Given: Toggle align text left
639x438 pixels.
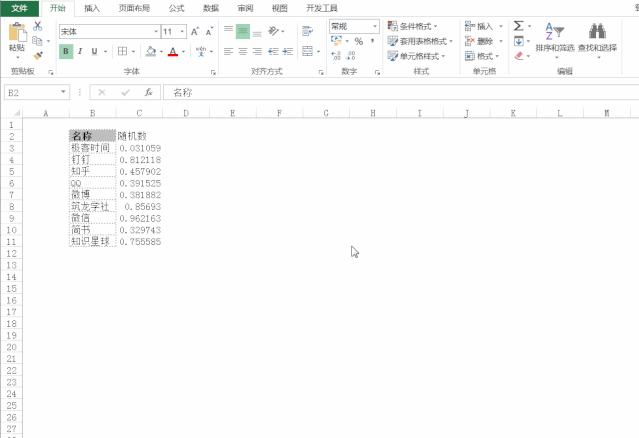Looking at the screenshot, I should tap(228, 51).
